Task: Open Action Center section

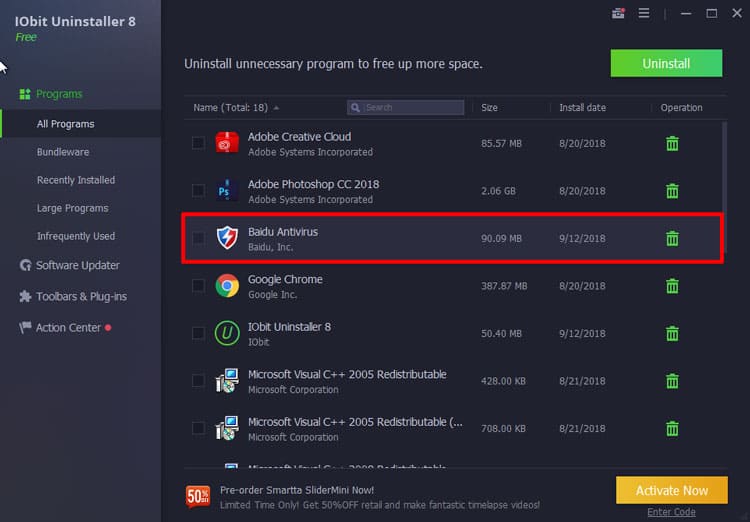Action: 65,328
